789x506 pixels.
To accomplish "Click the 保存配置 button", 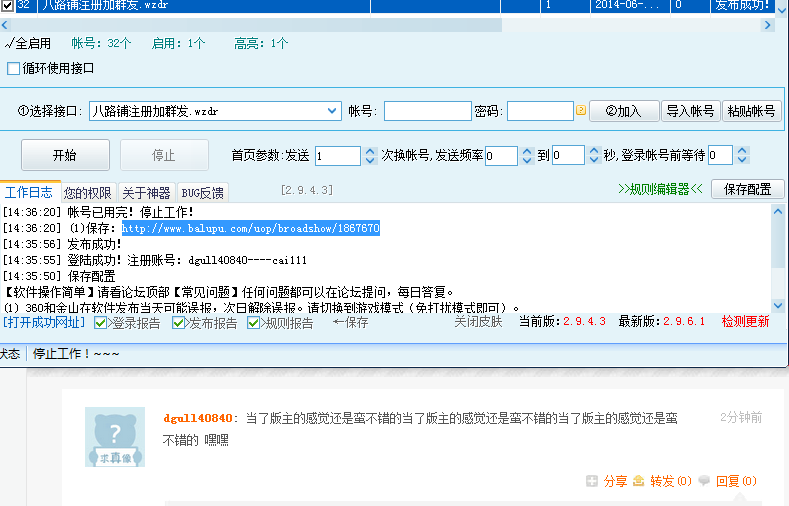I will 747,189.
